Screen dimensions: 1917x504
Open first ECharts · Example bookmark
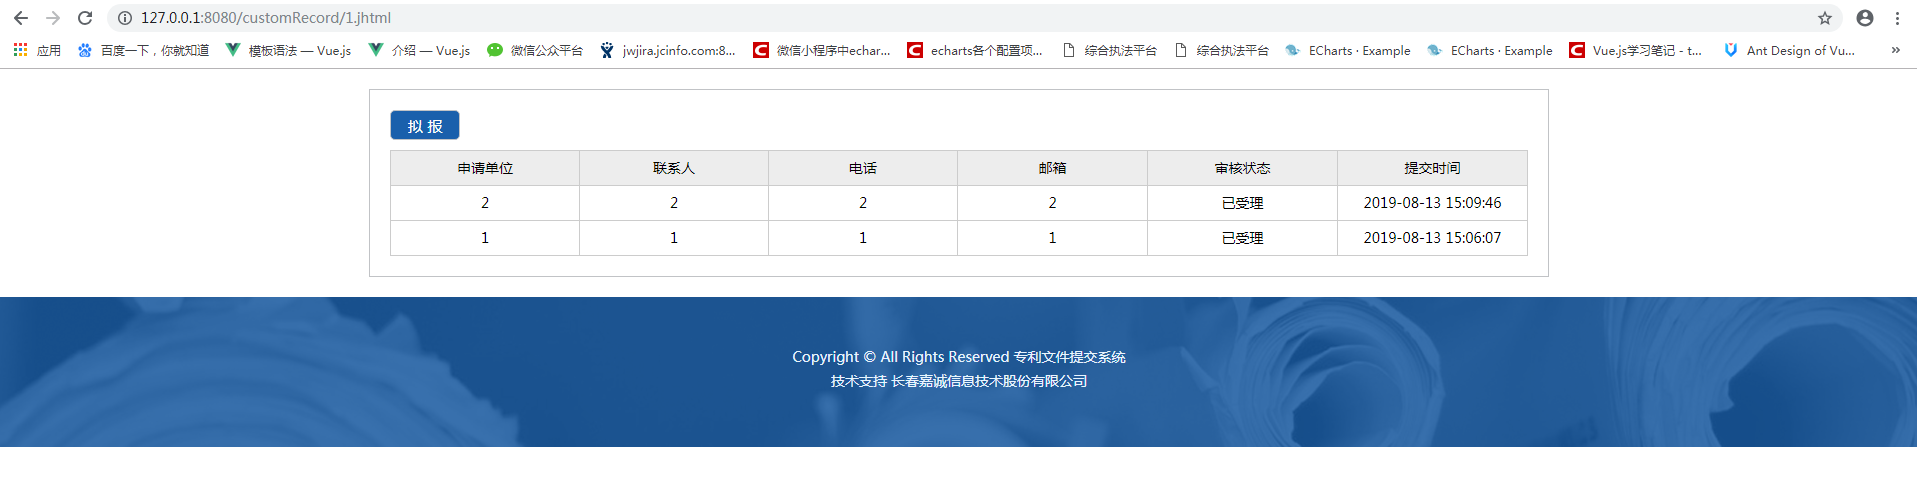[1348, 50]
